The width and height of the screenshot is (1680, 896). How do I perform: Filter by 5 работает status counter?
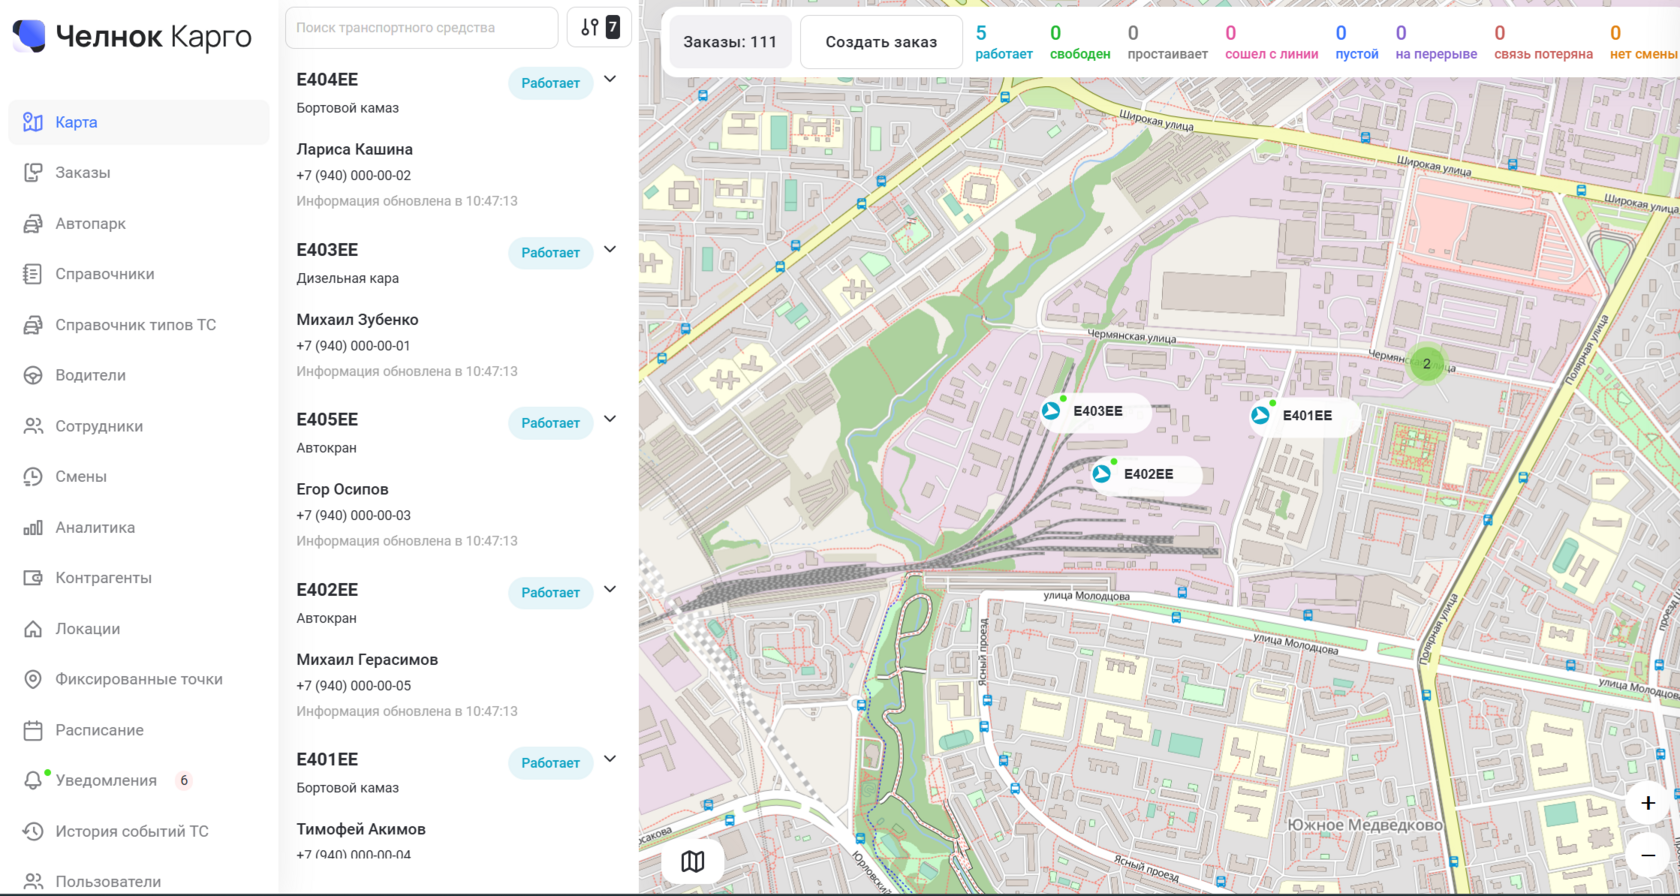[1004, 42]
